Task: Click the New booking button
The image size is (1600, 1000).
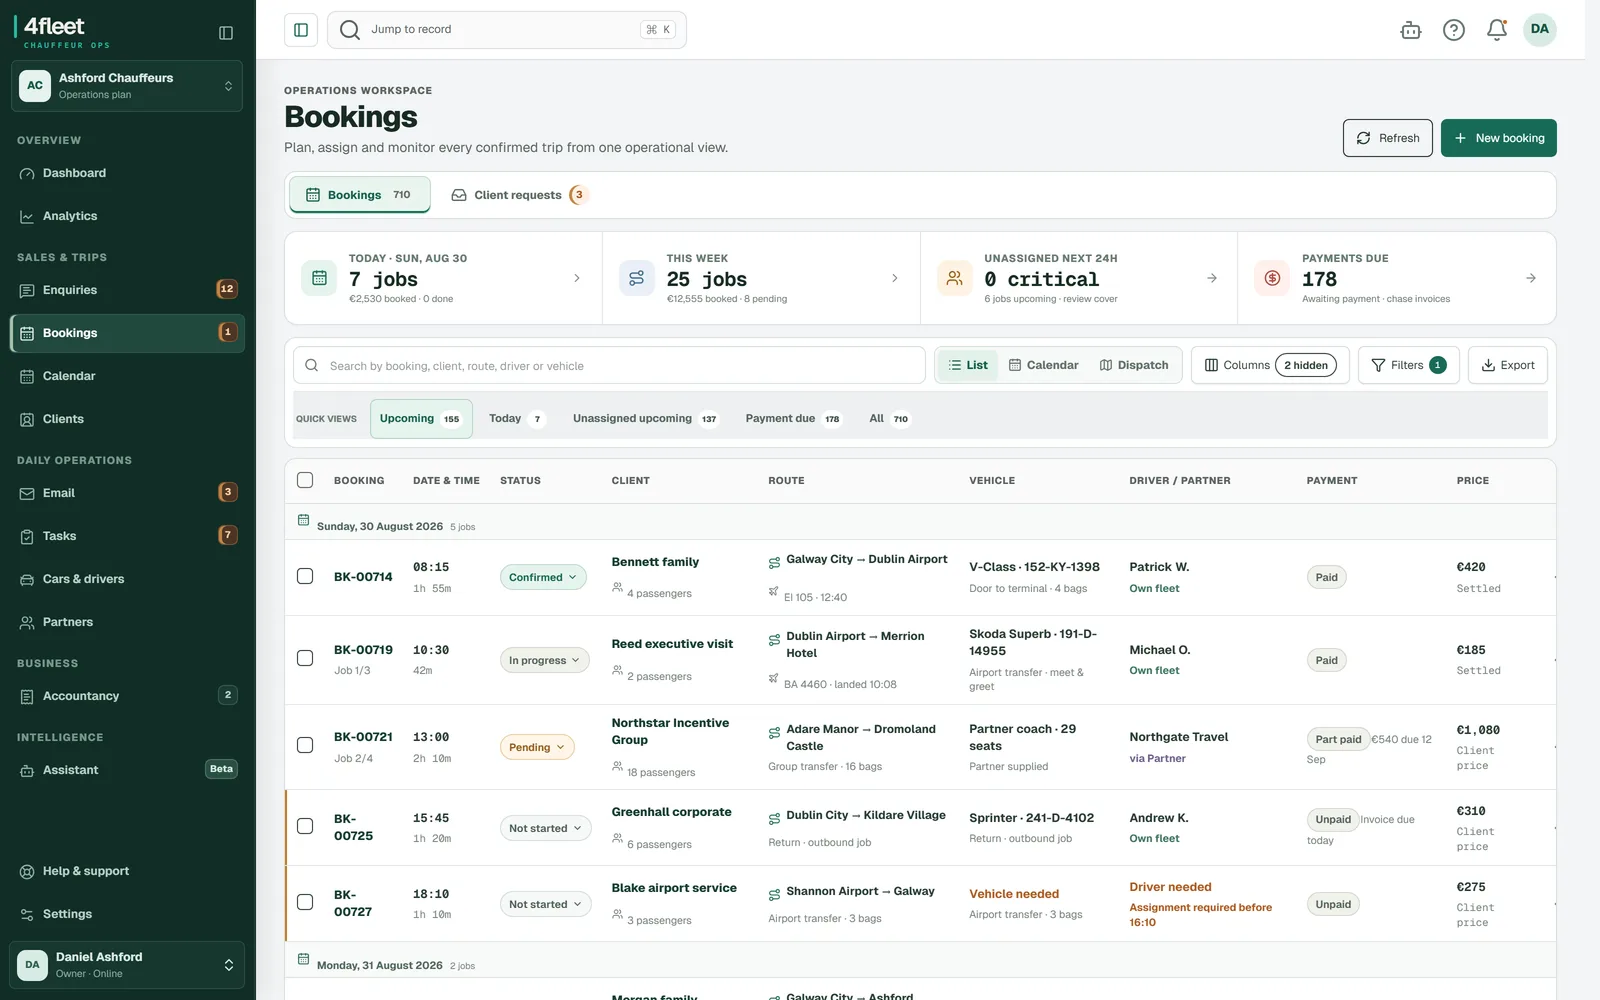Action: pyautogui.click(x=1498, y=138)
